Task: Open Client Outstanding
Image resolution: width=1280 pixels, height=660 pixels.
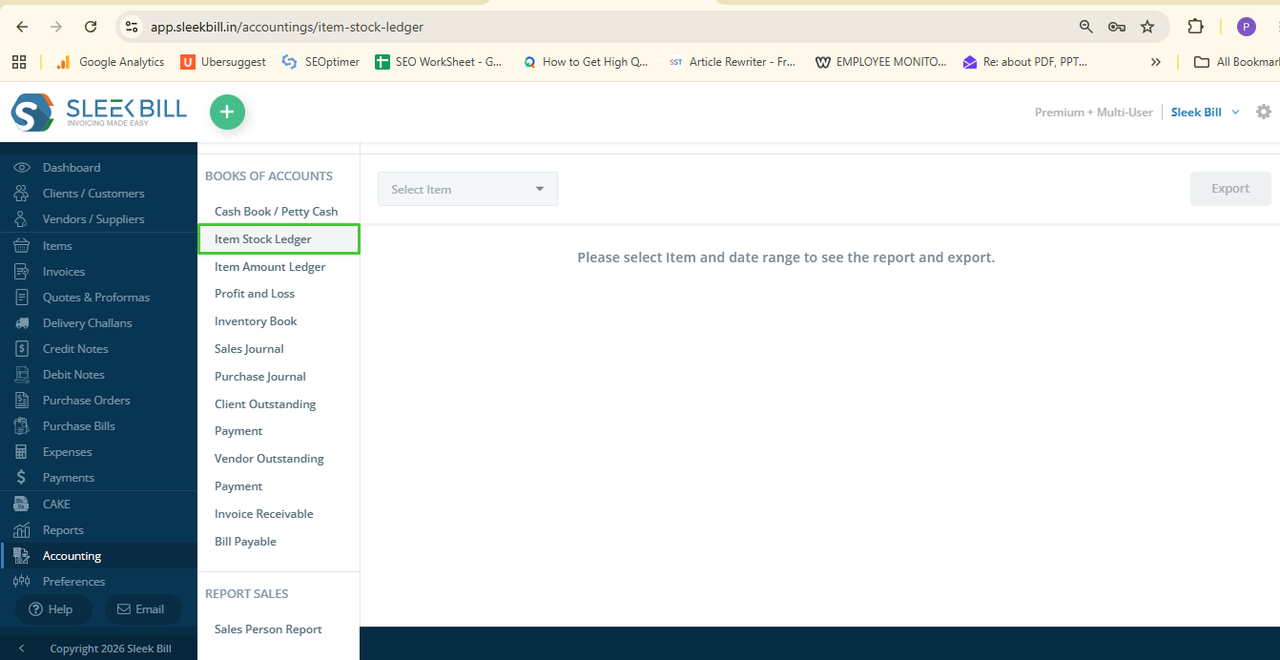Action: click(265, 404)
